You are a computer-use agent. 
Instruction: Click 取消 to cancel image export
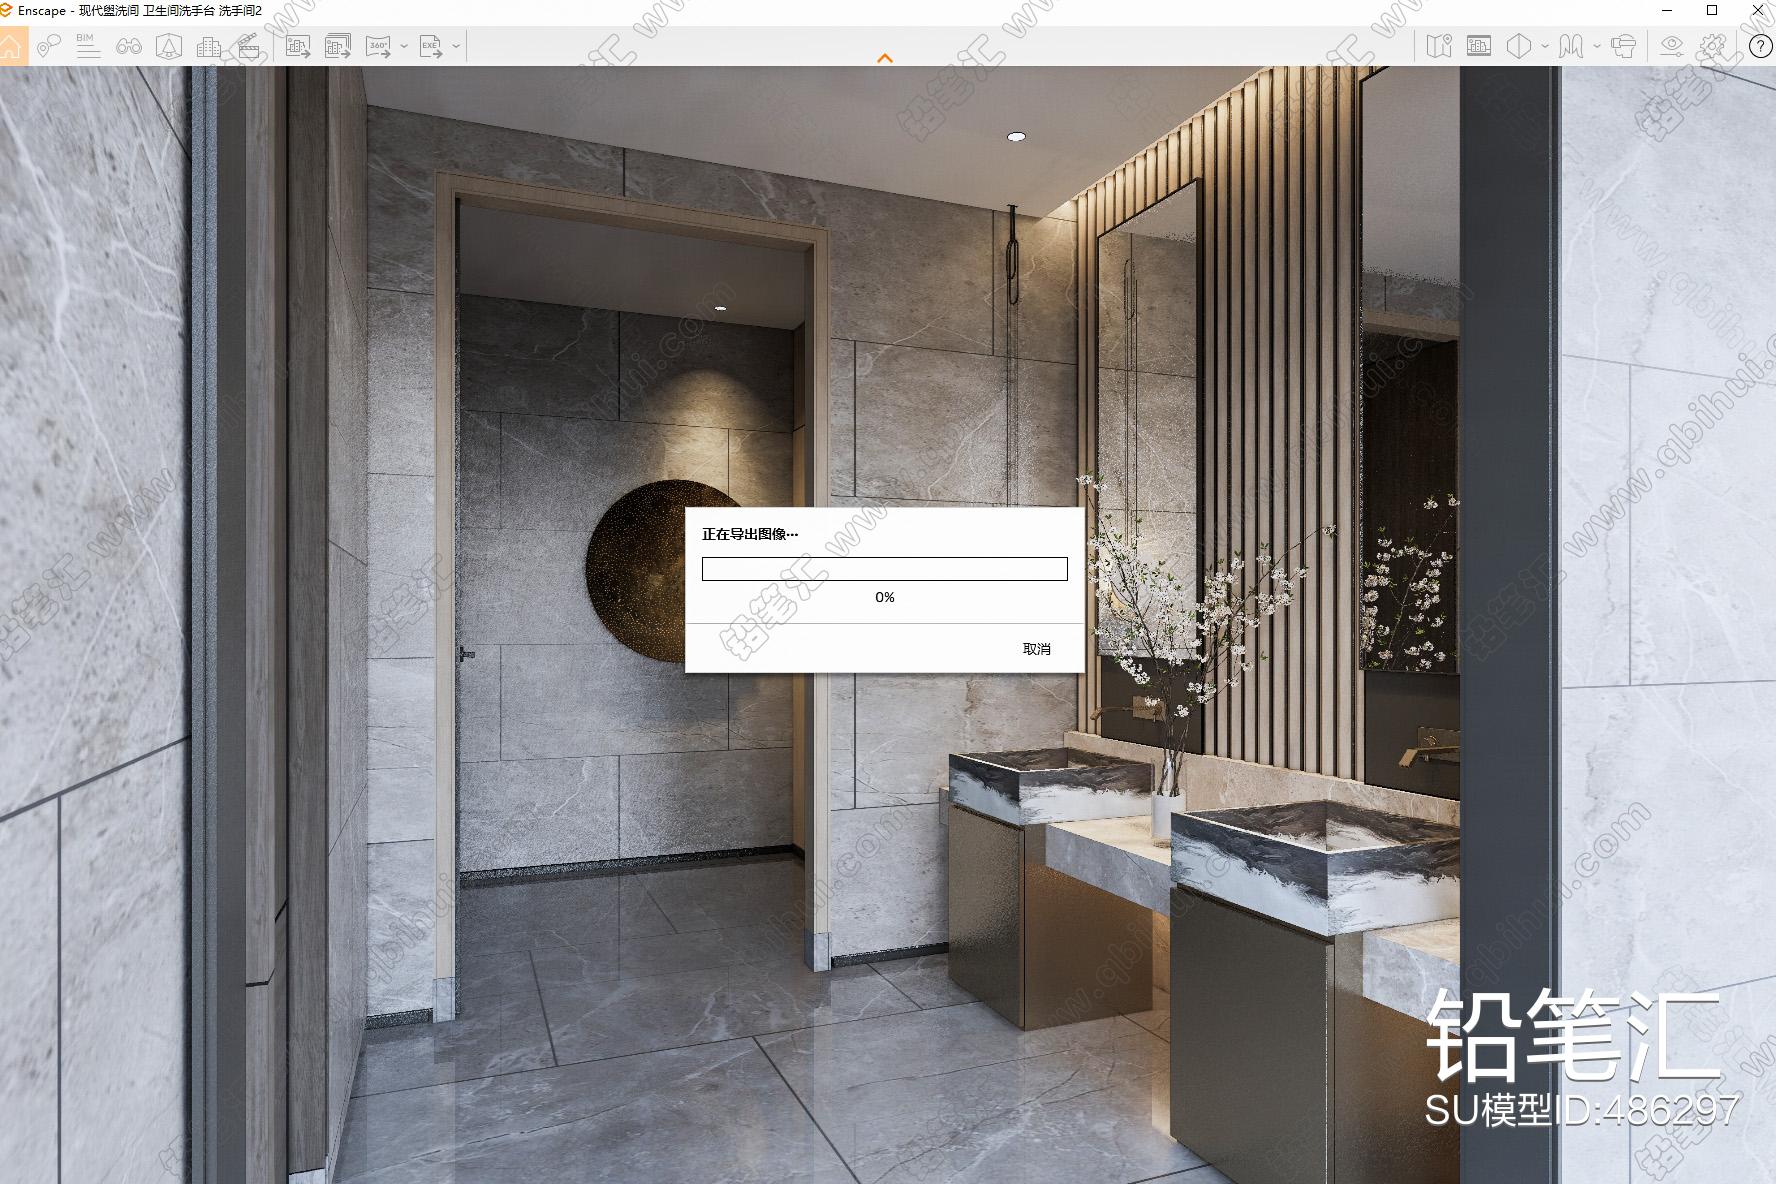pyautogui.click(x=1037, y=649)
